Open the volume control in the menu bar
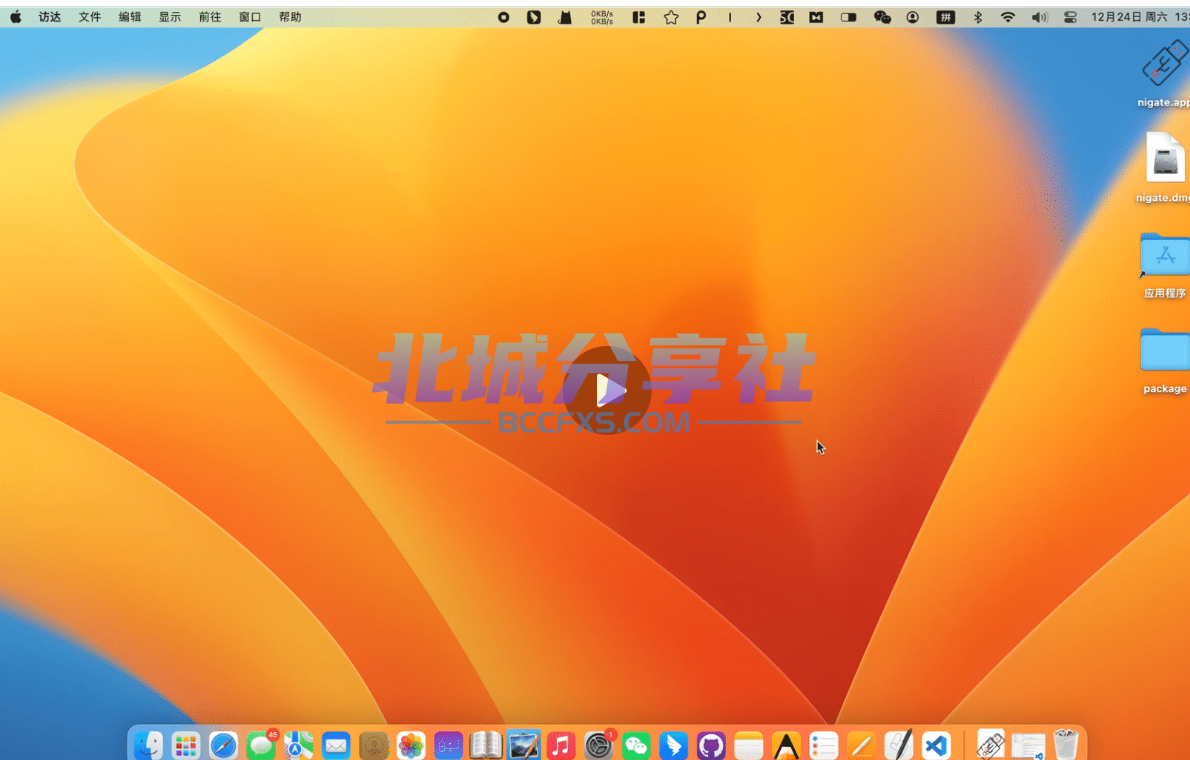 tap(1040, 17)
